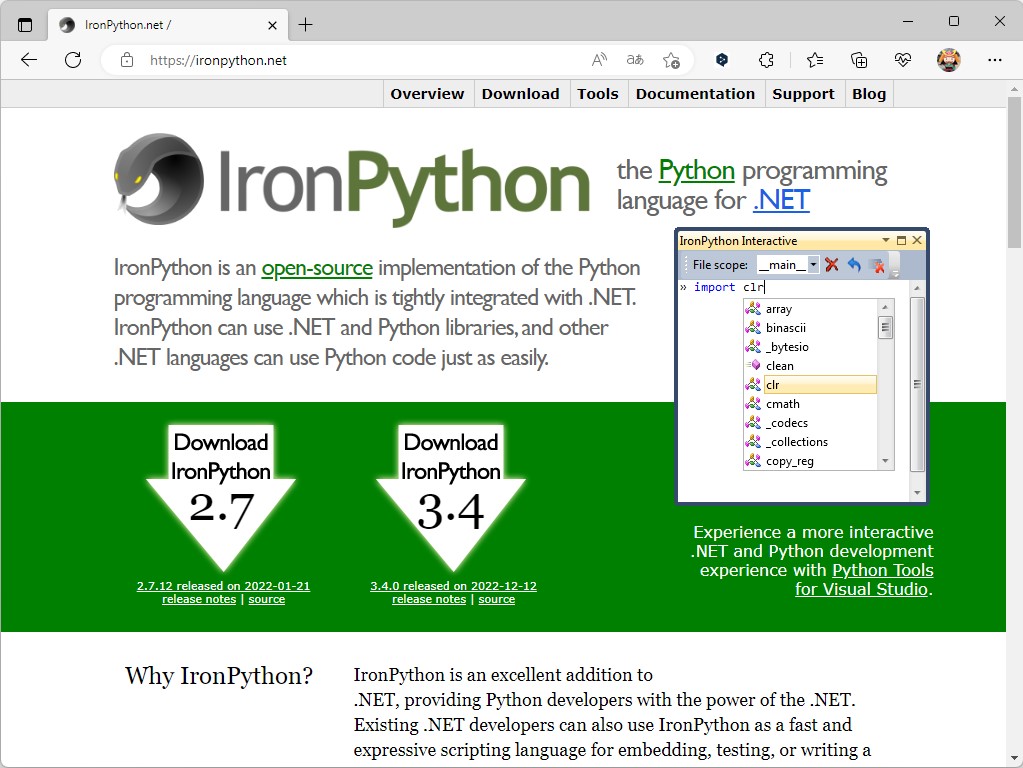Click the array module icon in the autocomplete popup
The image size is (1023, 768).
tap(753, 310)
